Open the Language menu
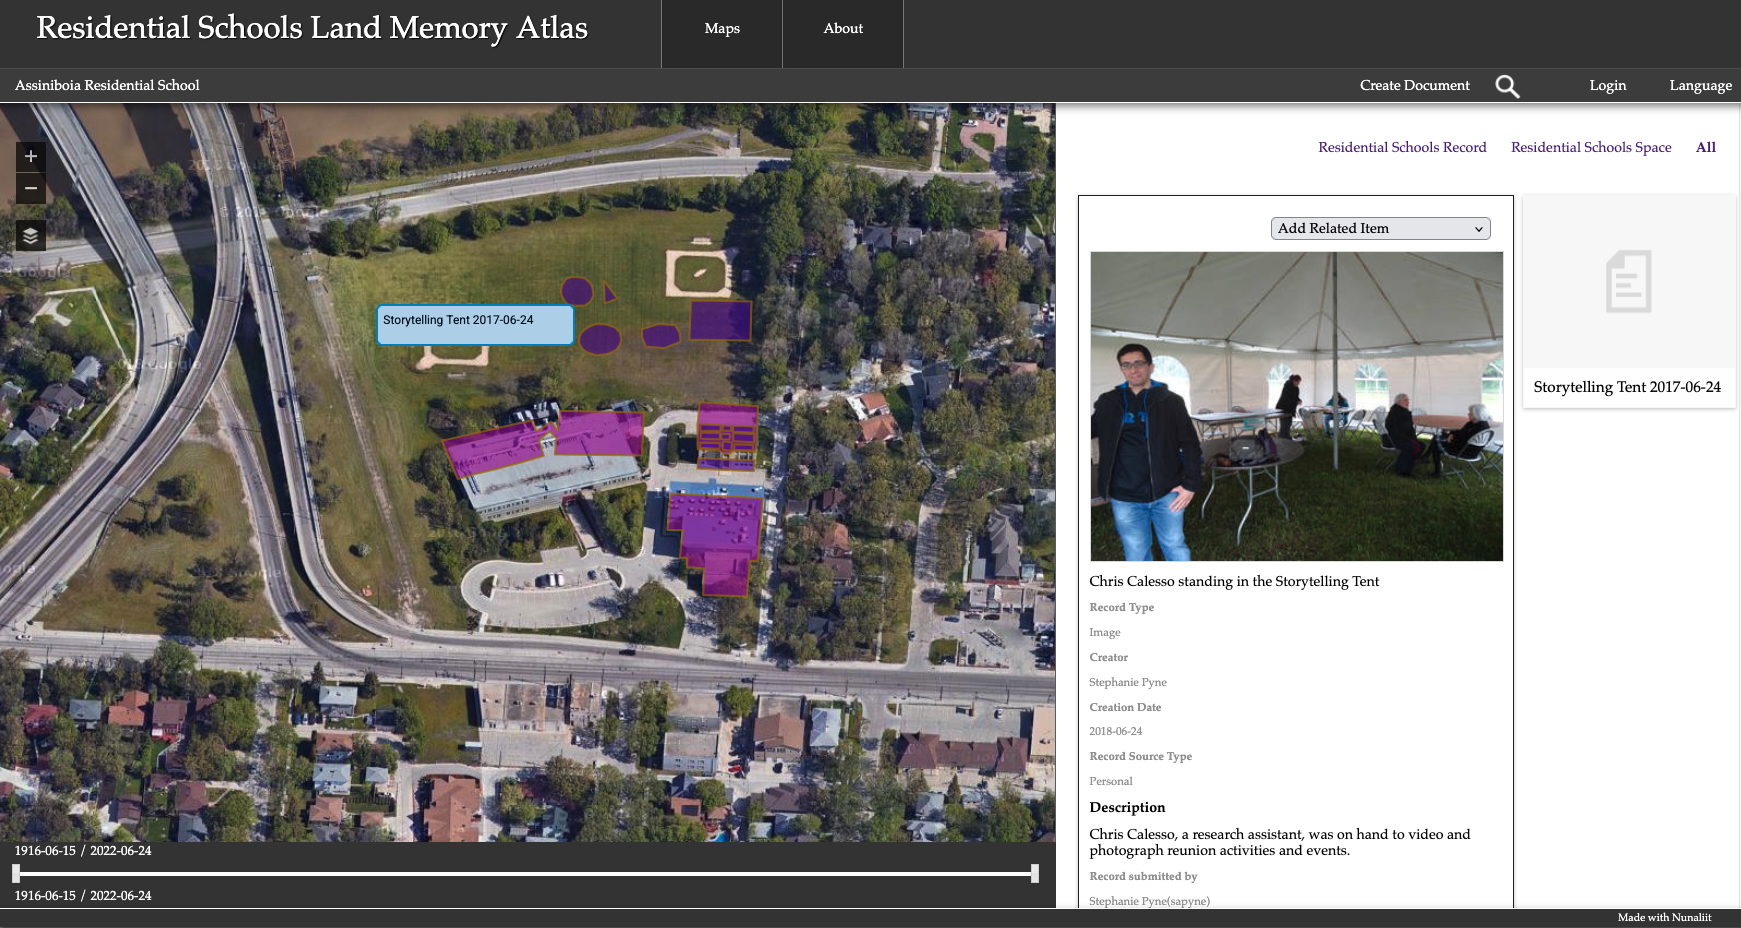The image size is (1741, 928). point(1700,86)
